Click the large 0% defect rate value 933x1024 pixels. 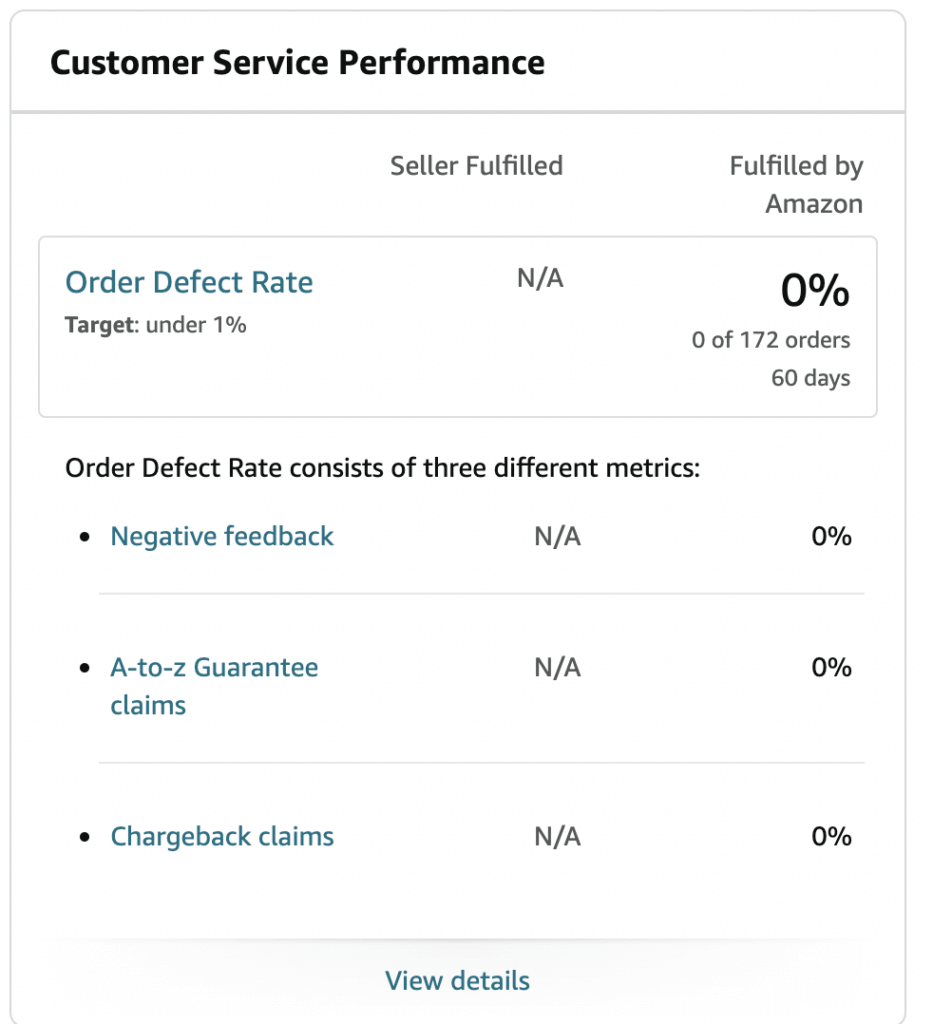(x=815, y=290)
